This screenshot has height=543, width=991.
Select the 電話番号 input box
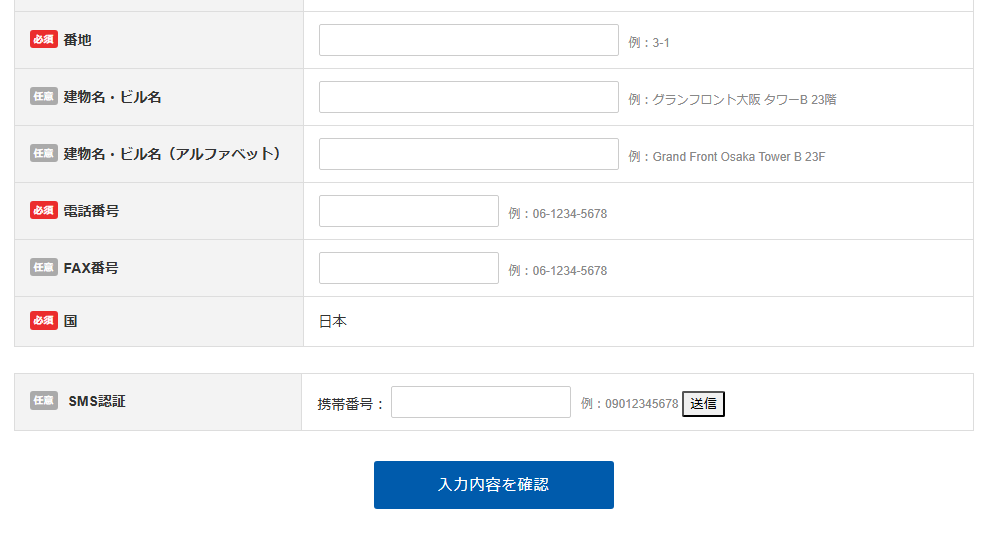pyautogui.click(x=408, y=211)
